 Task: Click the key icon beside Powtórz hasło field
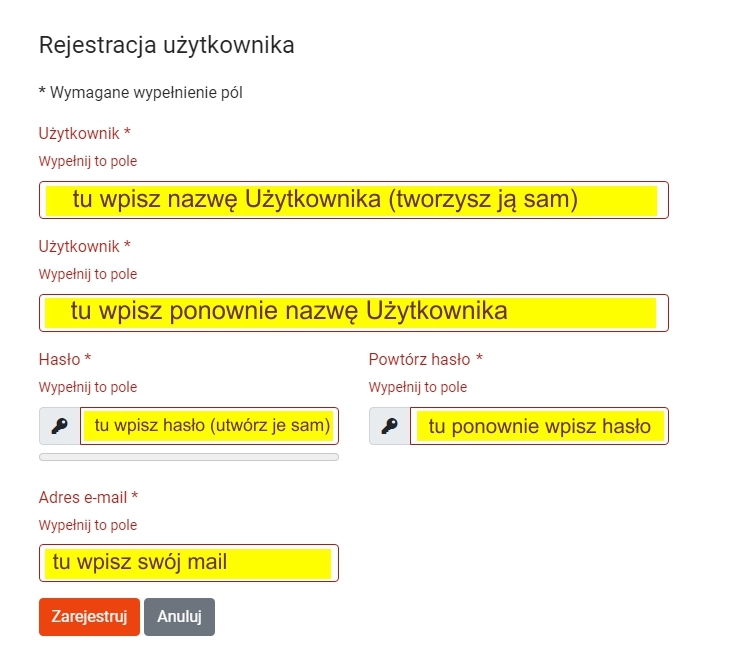390,426
